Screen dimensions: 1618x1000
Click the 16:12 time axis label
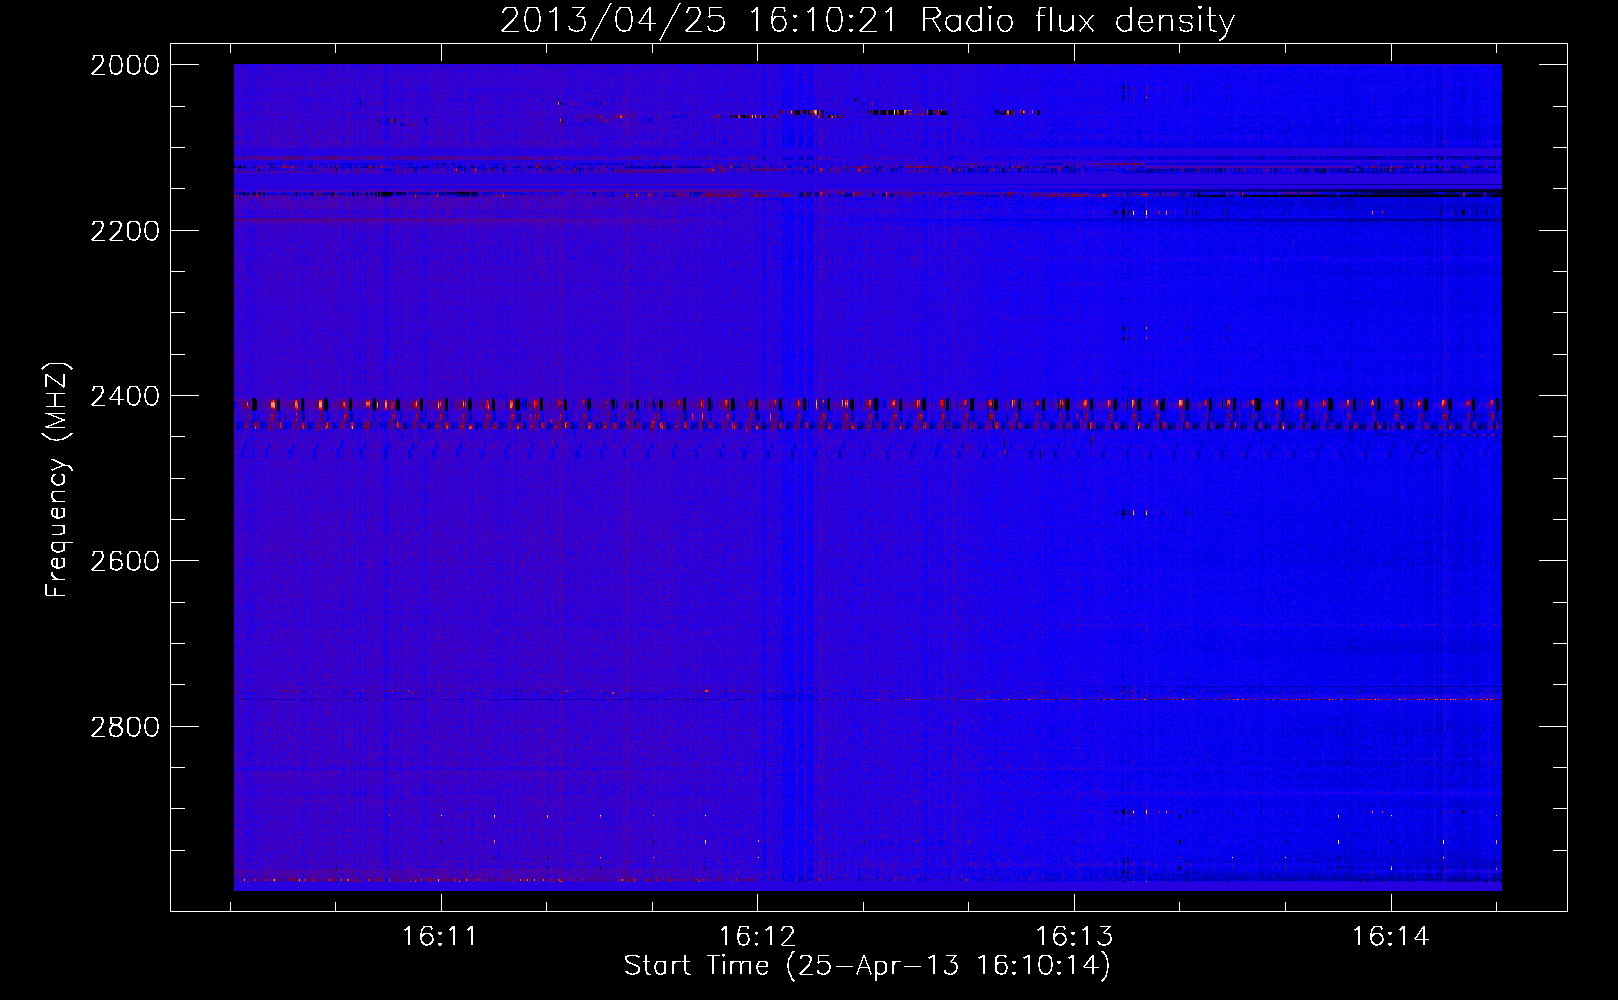point(757,937)
